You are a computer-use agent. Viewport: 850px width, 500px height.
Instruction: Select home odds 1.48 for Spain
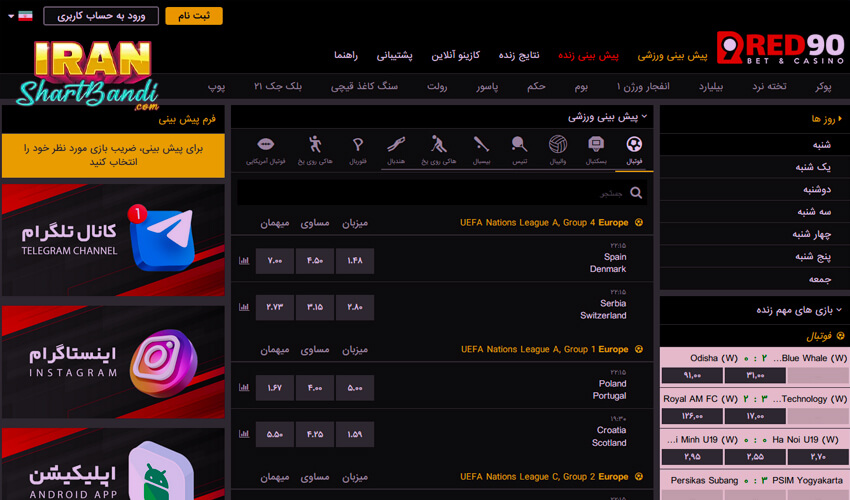point(355,262)
